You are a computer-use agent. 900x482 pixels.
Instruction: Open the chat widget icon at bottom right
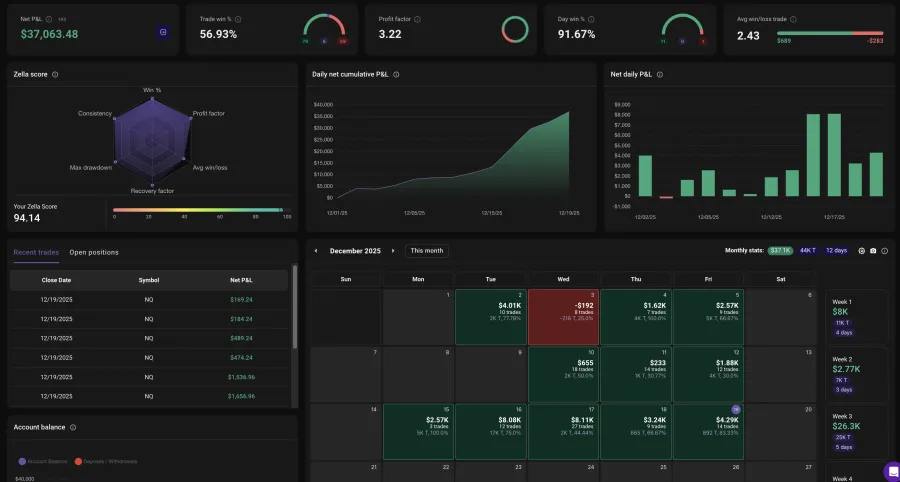(x=891, y=471)
